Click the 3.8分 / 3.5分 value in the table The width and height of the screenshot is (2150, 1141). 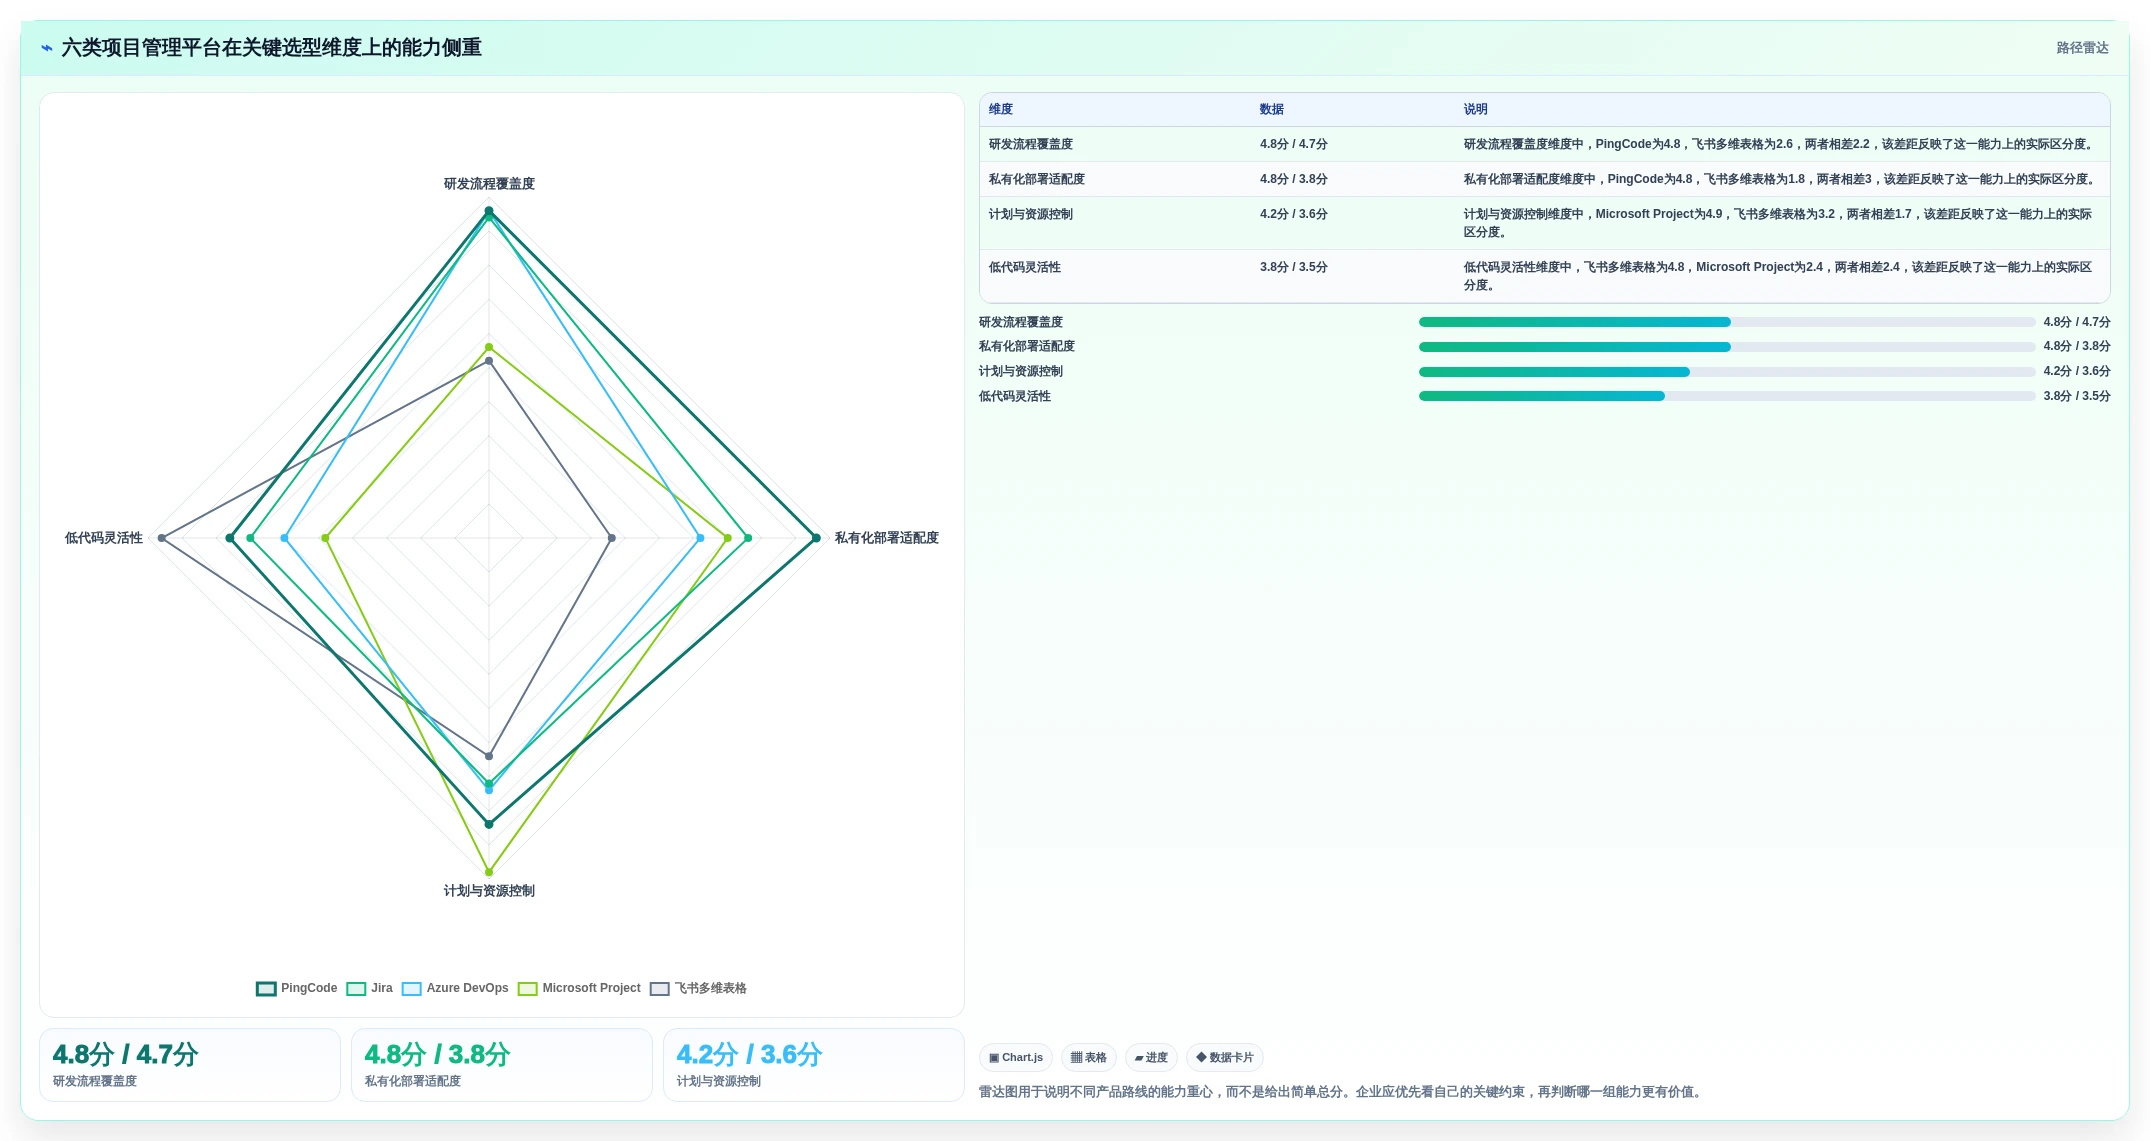coord(1294,267)
